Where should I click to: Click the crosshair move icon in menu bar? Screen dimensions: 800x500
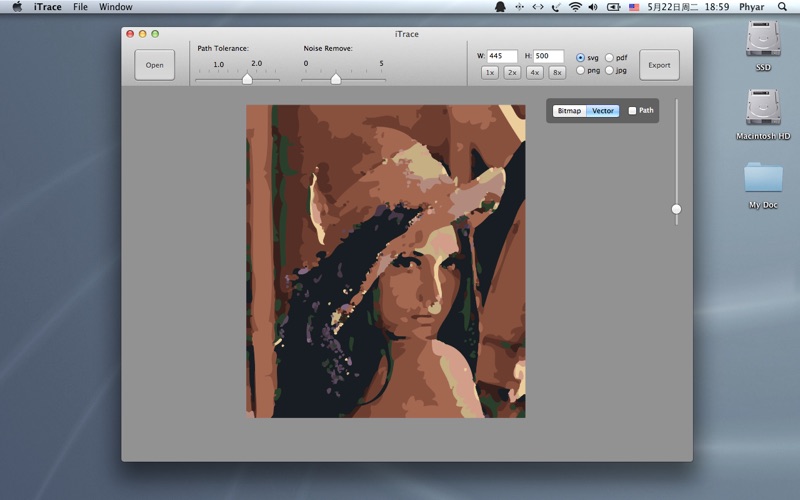coord(519,7)
